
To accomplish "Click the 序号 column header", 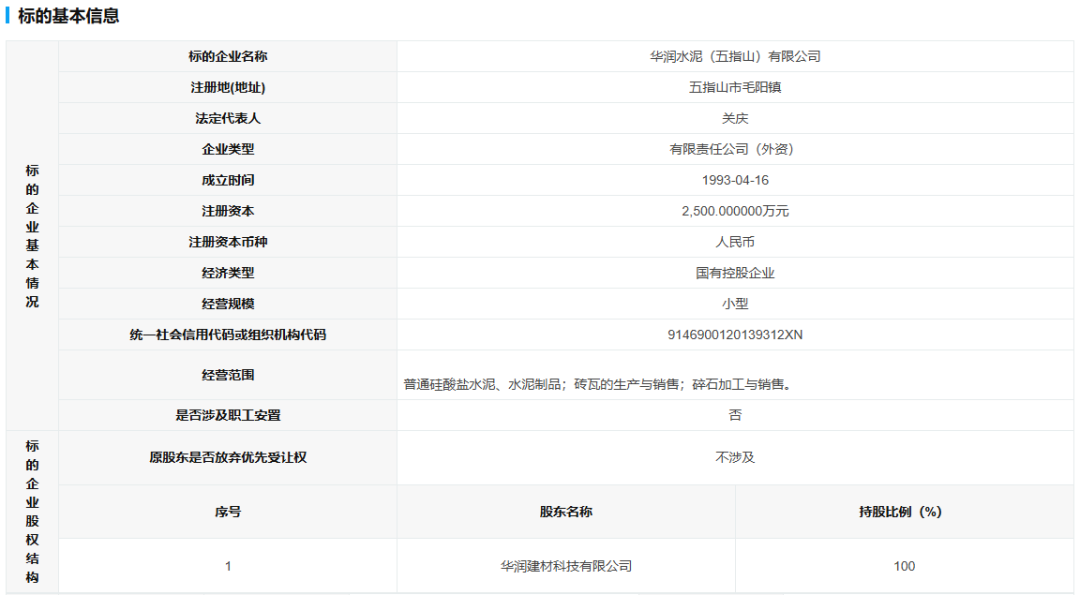I will click(x=228, y=512).
